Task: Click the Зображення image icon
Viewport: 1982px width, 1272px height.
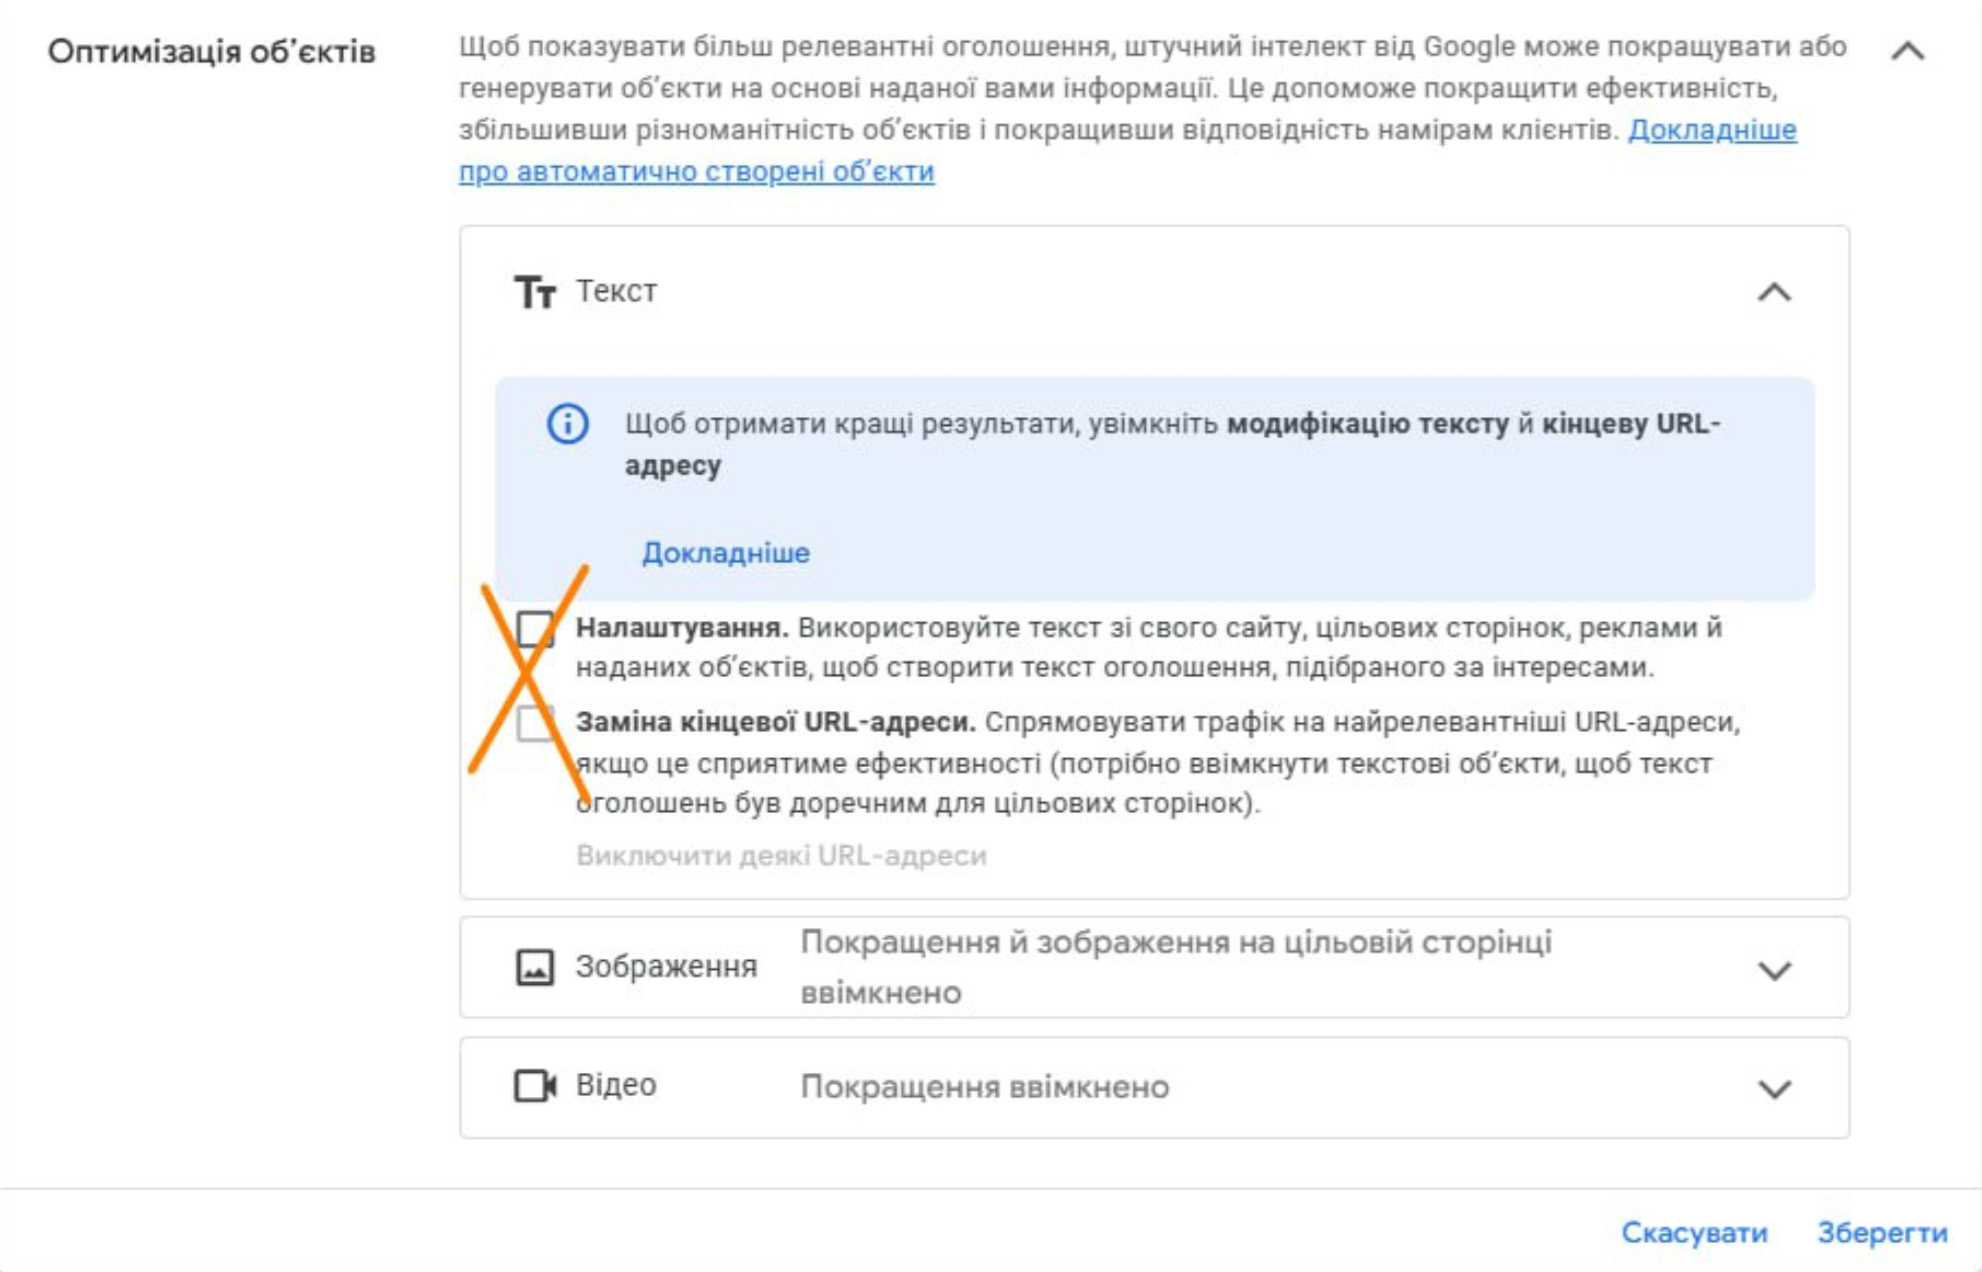Action: click(x=534, y=967)
